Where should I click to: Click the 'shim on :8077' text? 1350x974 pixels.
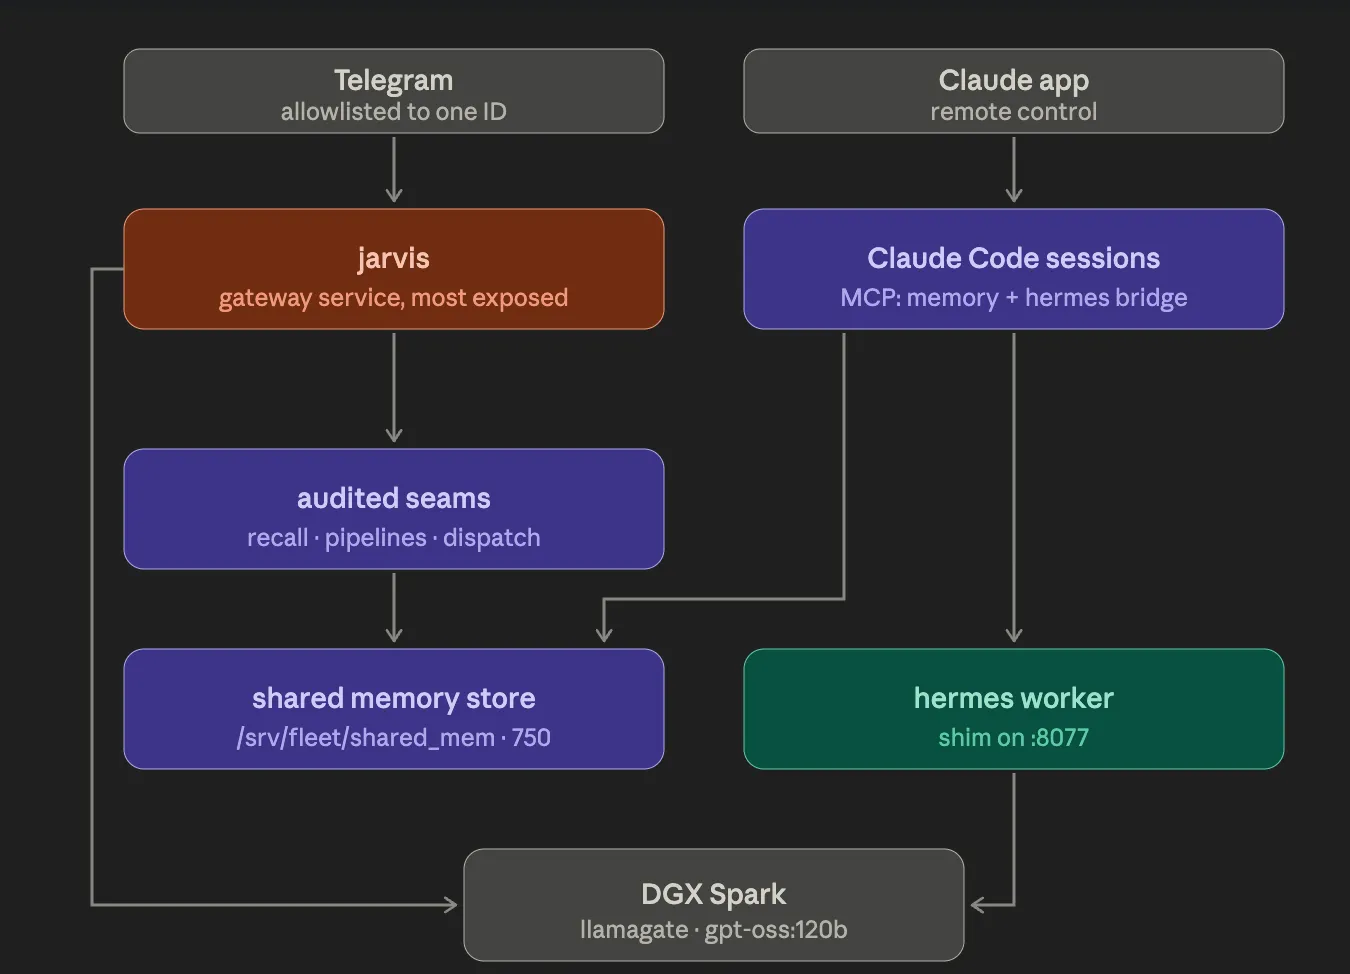pos(1014,738)
